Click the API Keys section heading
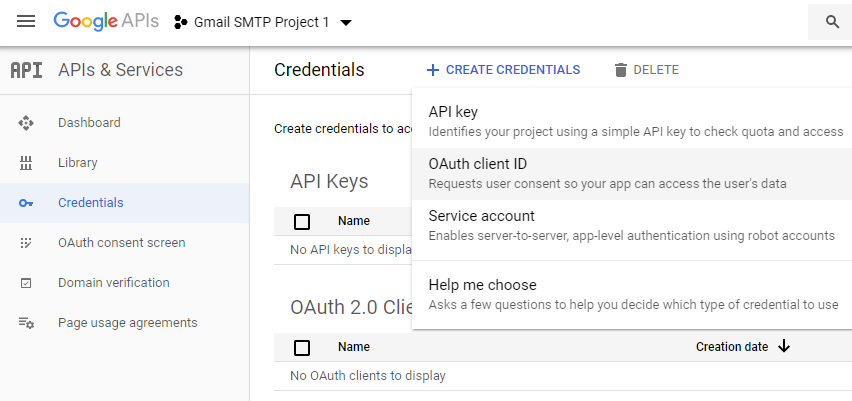The width and height of the screenshot is (852, 401). pyautogui.click(x=329, y=181)
